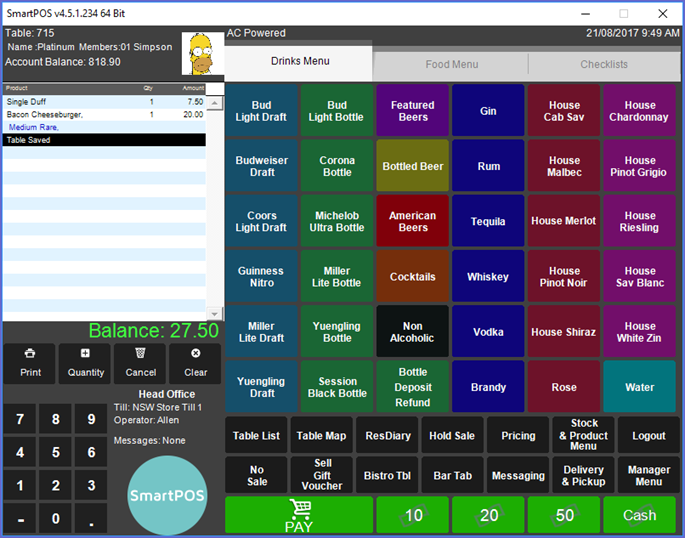Click the No Sale button
685x538 pixels.
click(x=256, y=475)
